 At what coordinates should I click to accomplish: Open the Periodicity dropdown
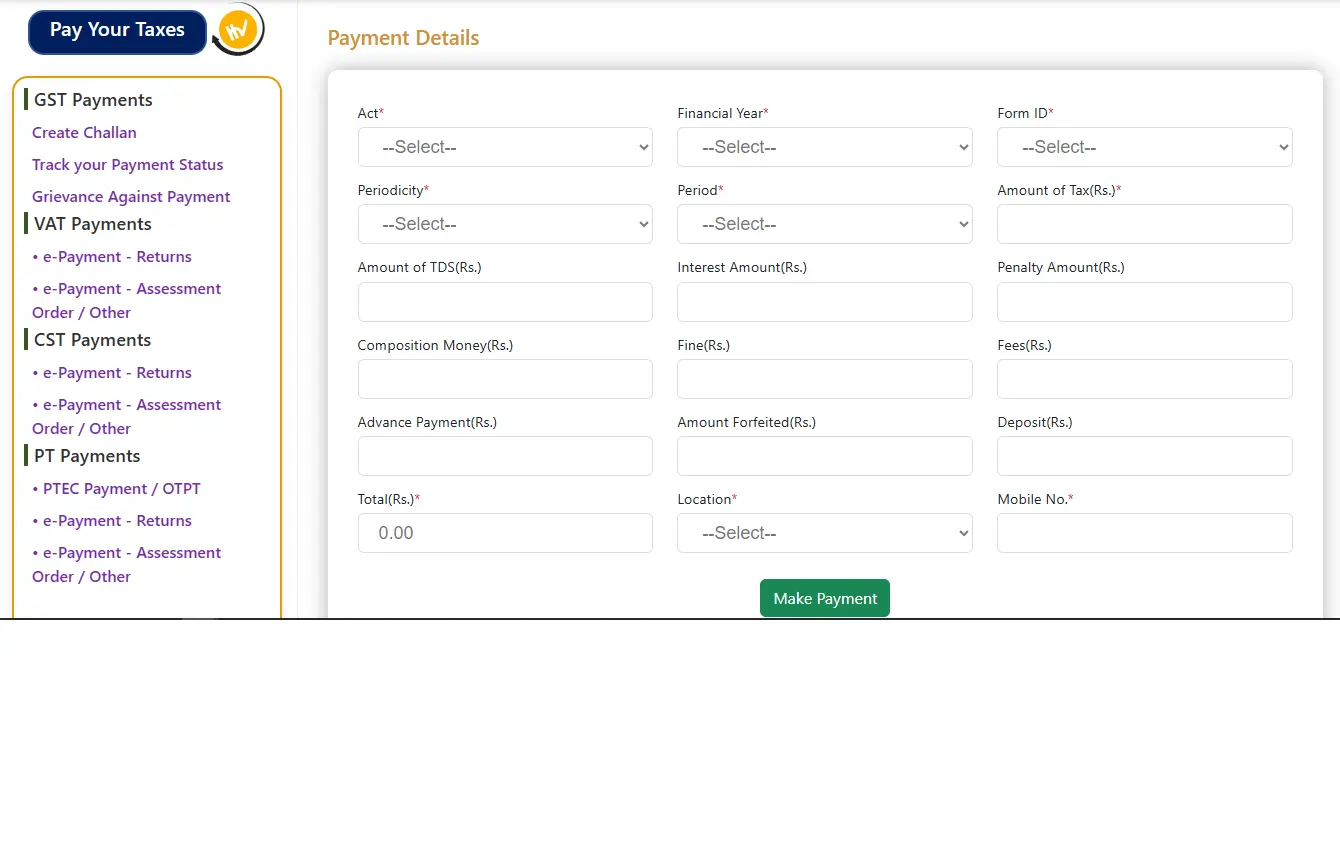[504, 224]
